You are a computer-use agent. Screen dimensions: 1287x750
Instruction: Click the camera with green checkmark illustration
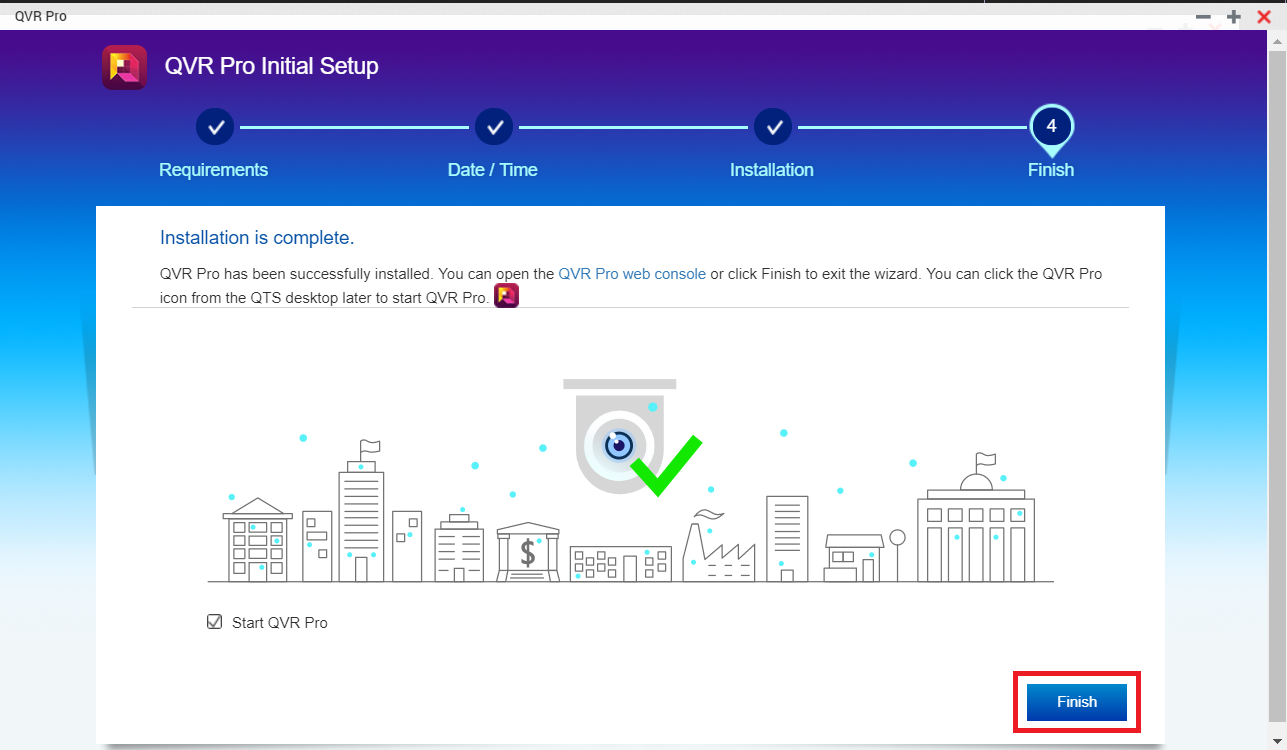pyautogui.click(x=631, y=438)
